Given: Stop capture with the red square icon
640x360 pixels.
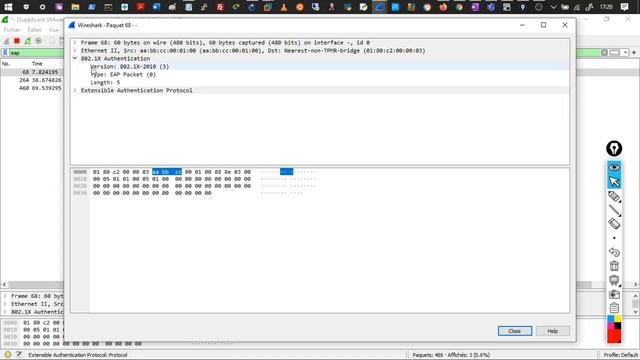Looking at the screenshot, I should [x=17, y=41].
